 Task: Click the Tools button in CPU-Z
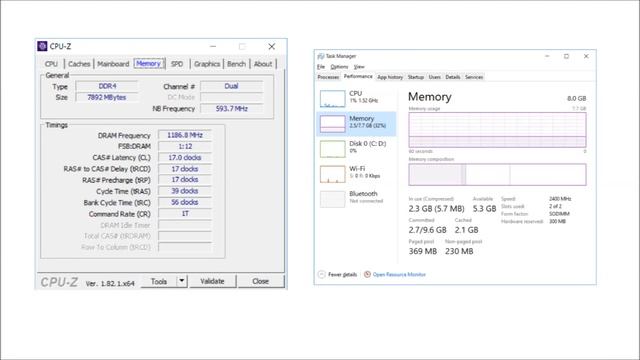pyautogui.click(x=159, y=281)
